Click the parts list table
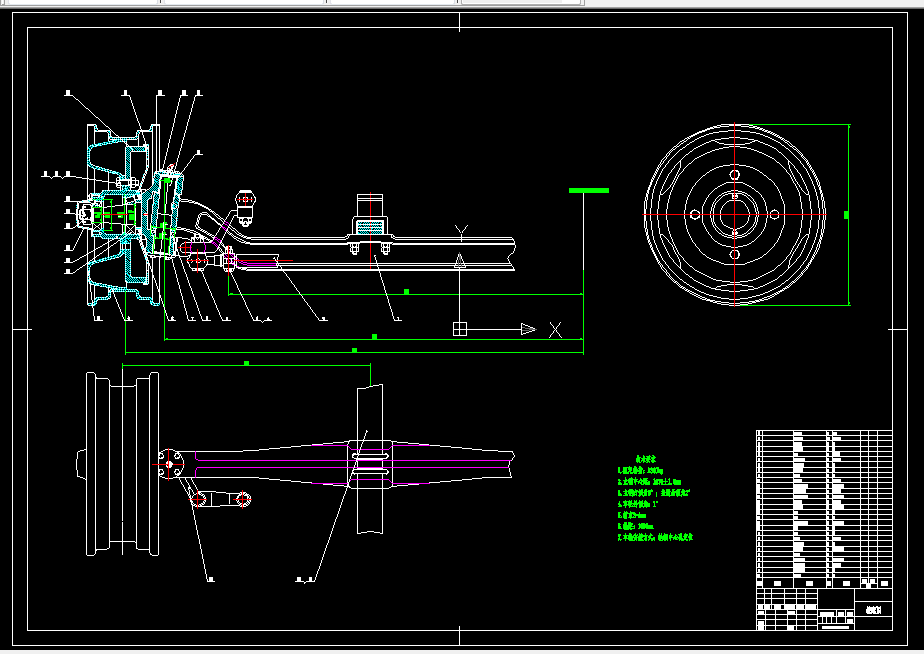Screen dimensions: 924x654 pyautogui.click(x=824, y=508)
